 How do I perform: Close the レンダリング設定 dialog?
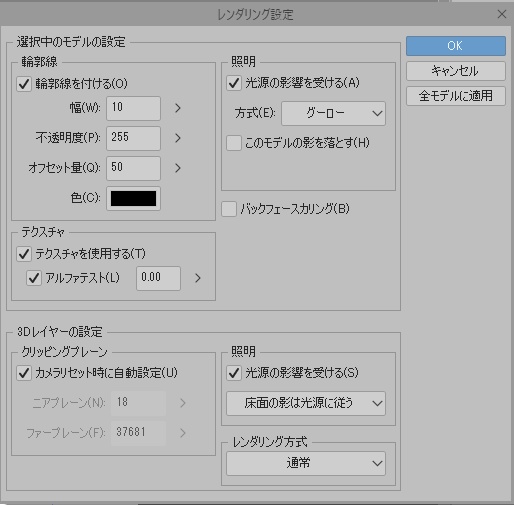coord(502,14)
